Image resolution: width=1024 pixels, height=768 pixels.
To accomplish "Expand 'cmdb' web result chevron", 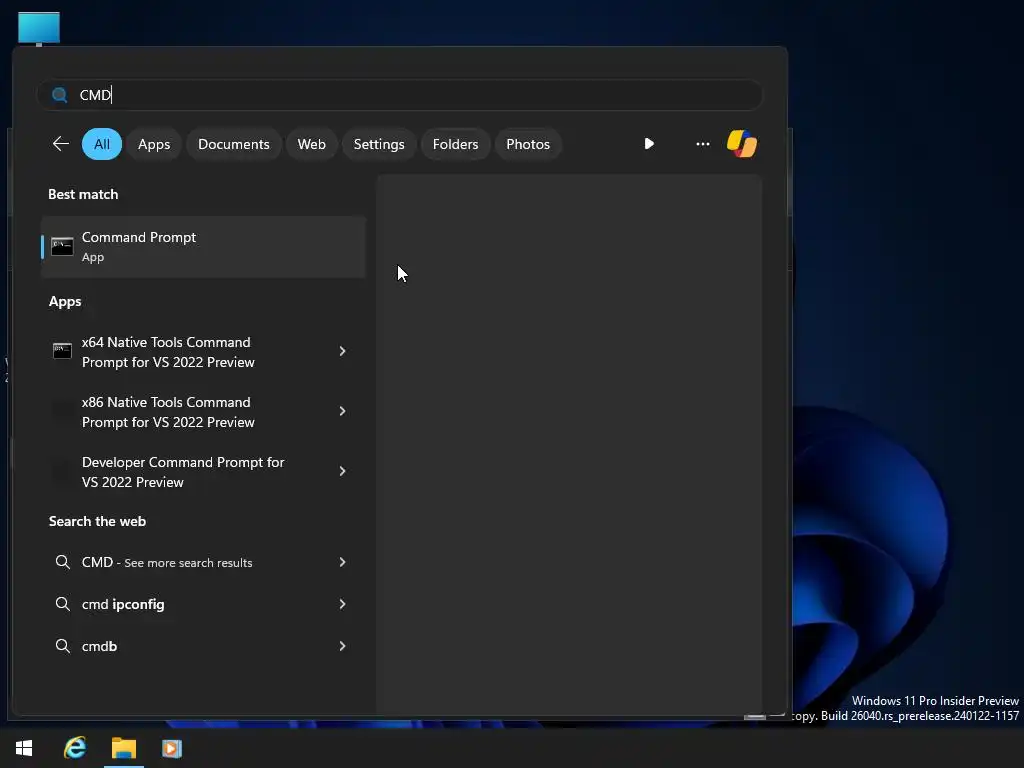I will pyautogui.click(x=342, y=646).
